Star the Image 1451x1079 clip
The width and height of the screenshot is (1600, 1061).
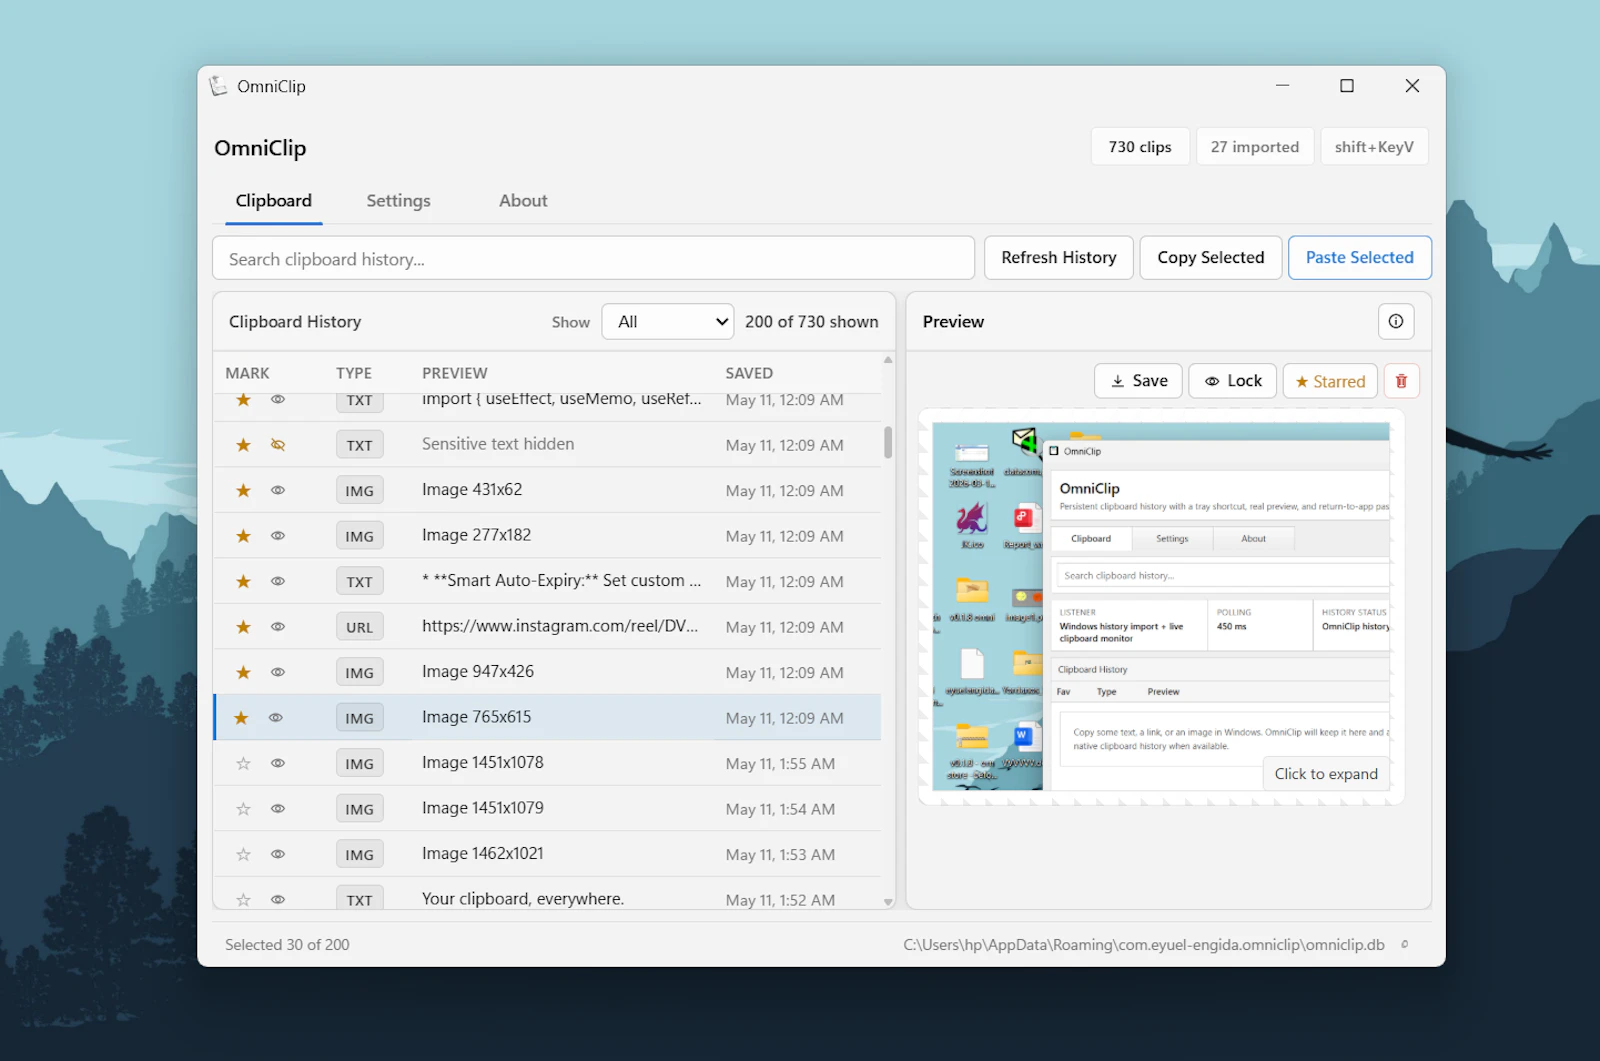point(243,809)
